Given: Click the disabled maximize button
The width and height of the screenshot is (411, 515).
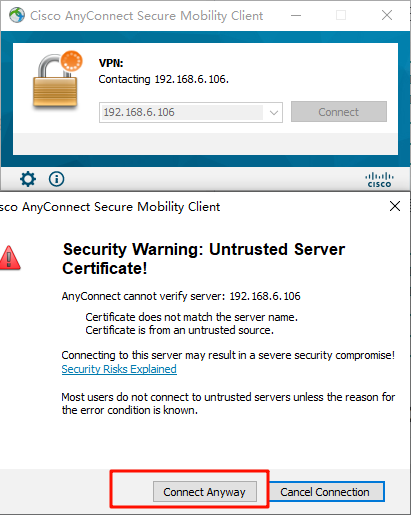Looking at the screenshot, I should click(341, 15).
